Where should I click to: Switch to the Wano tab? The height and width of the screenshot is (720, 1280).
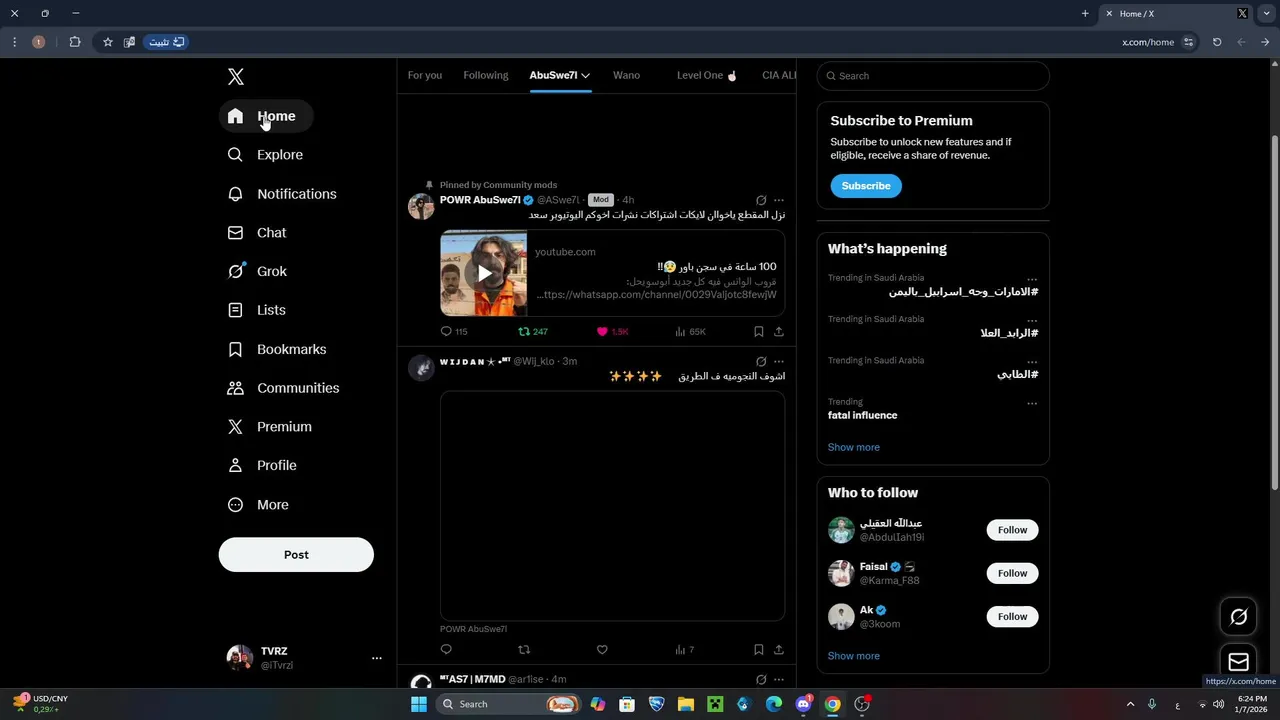[x=626, y=76]
